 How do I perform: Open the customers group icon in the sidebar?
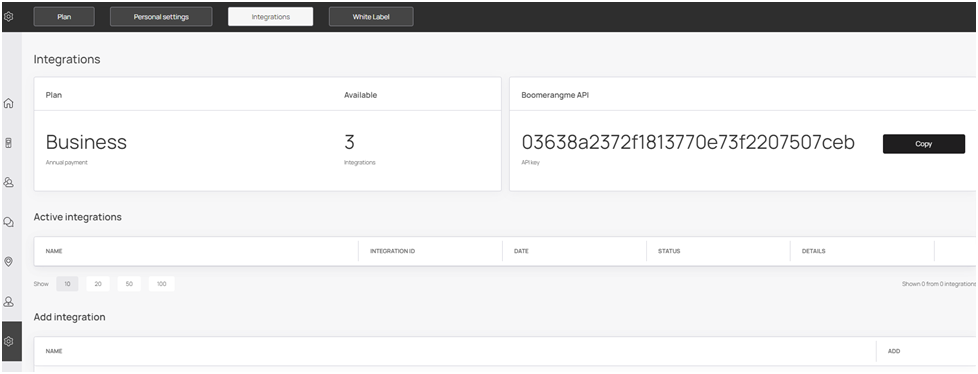[9, 183]
